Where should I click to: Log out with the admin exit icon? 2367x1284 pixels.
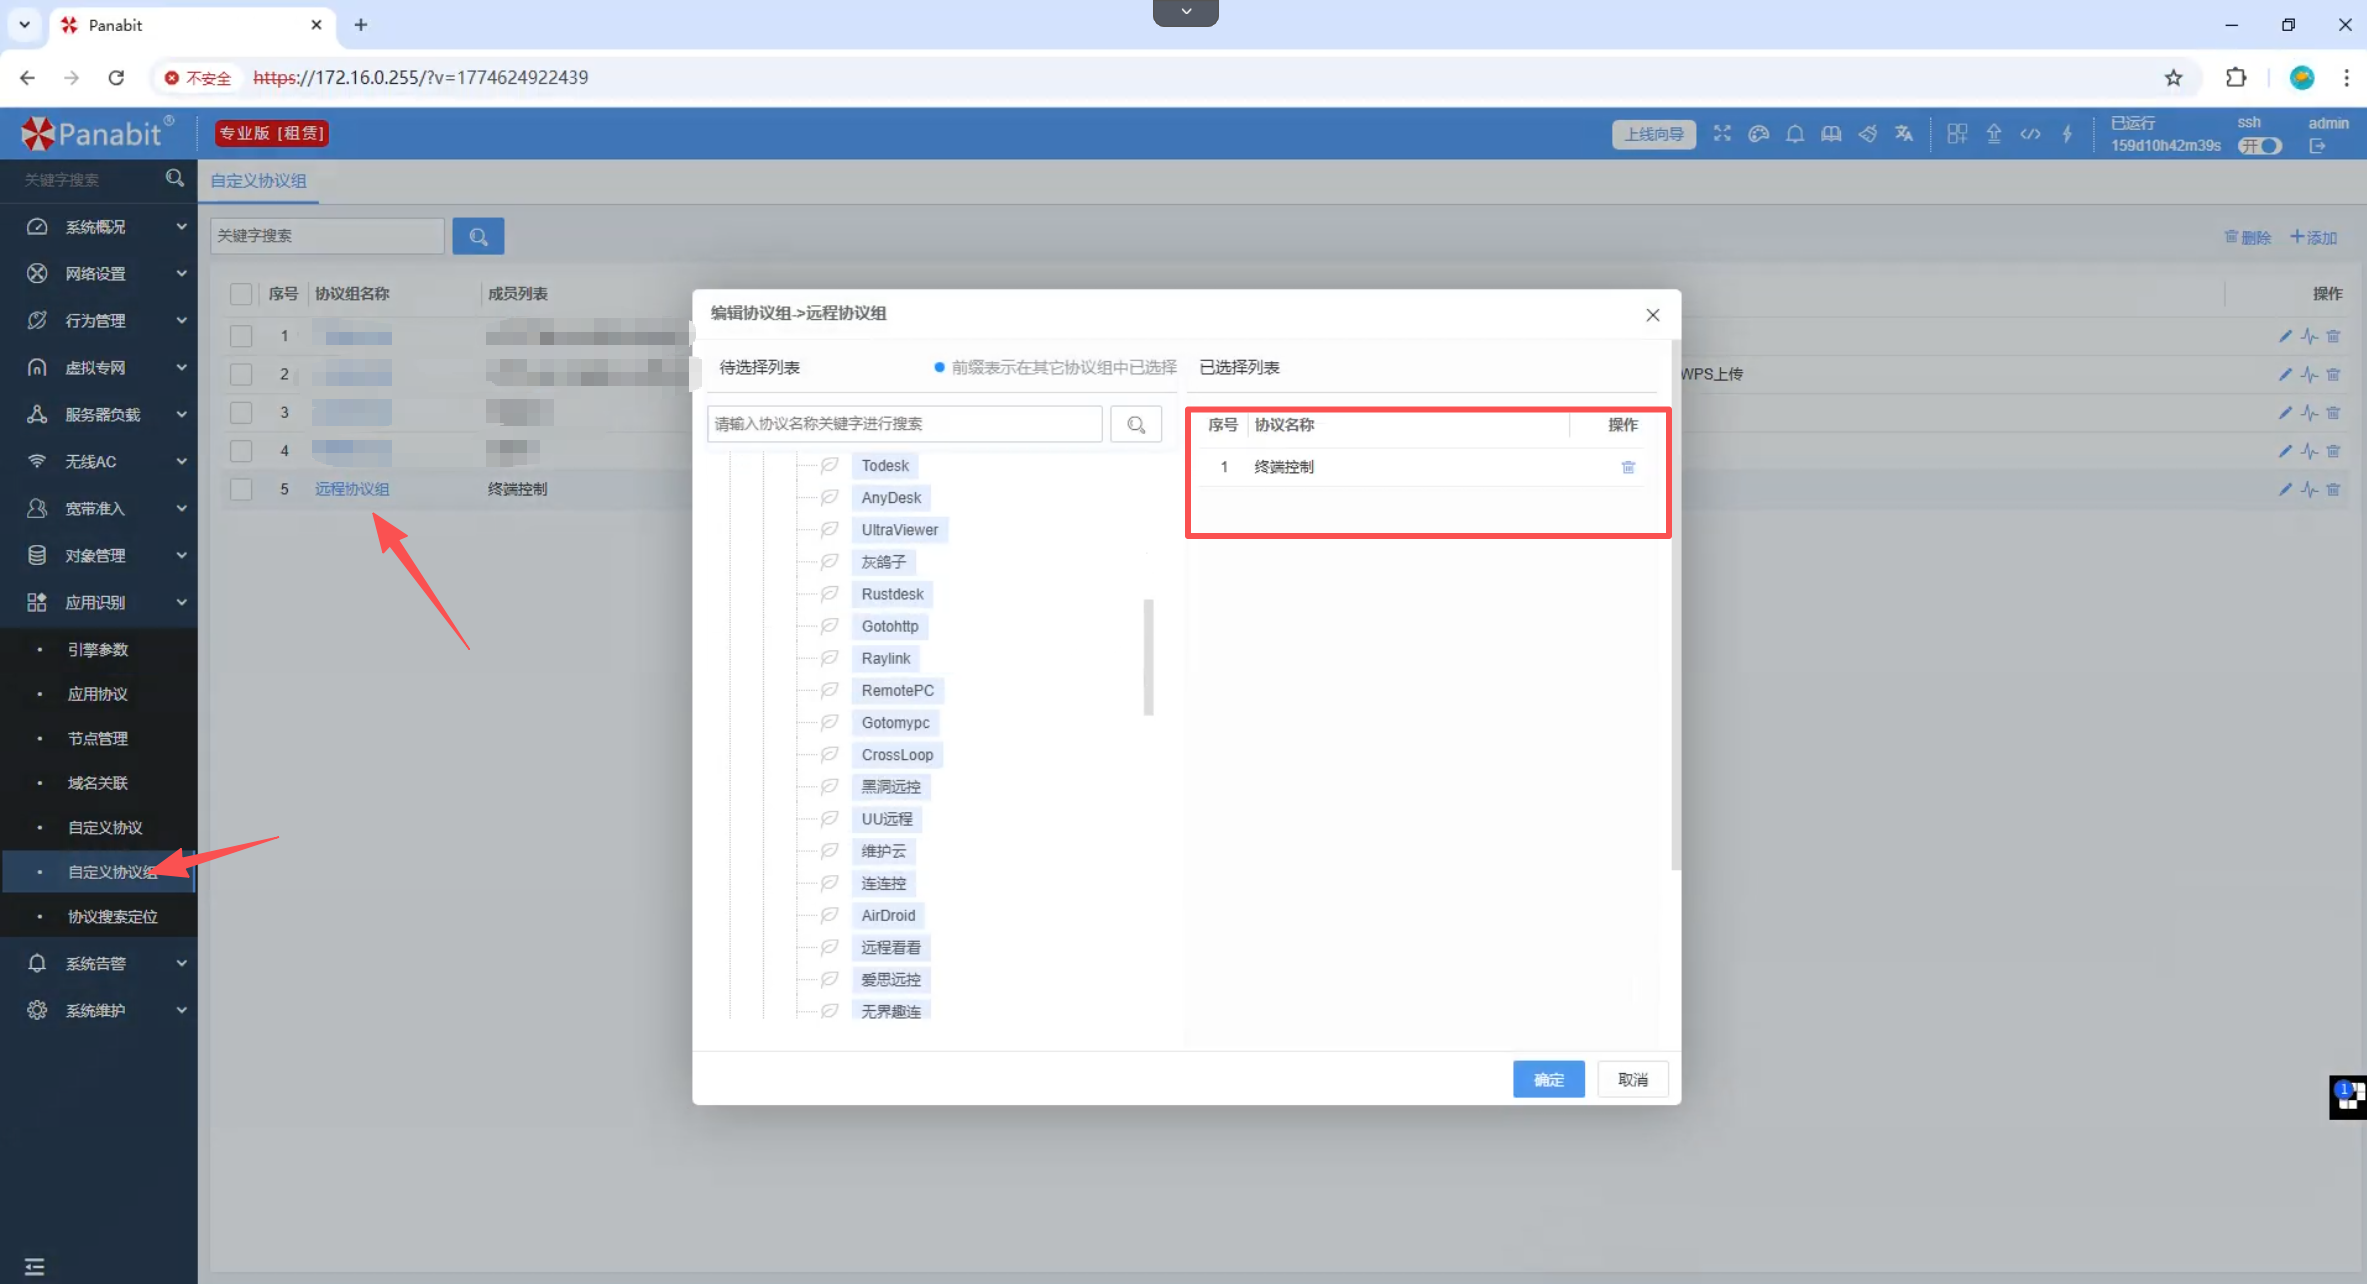pyautogui.click(x=2318, y=146)
